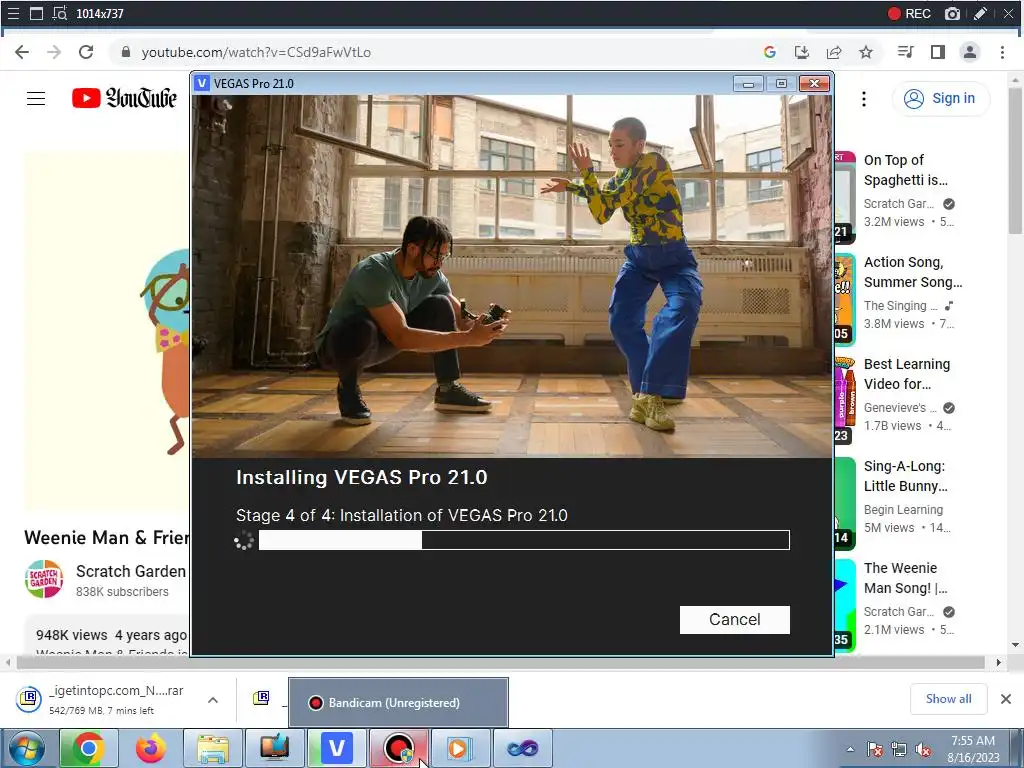Click the Firefox taskbar icon

[x=150, y=748]
